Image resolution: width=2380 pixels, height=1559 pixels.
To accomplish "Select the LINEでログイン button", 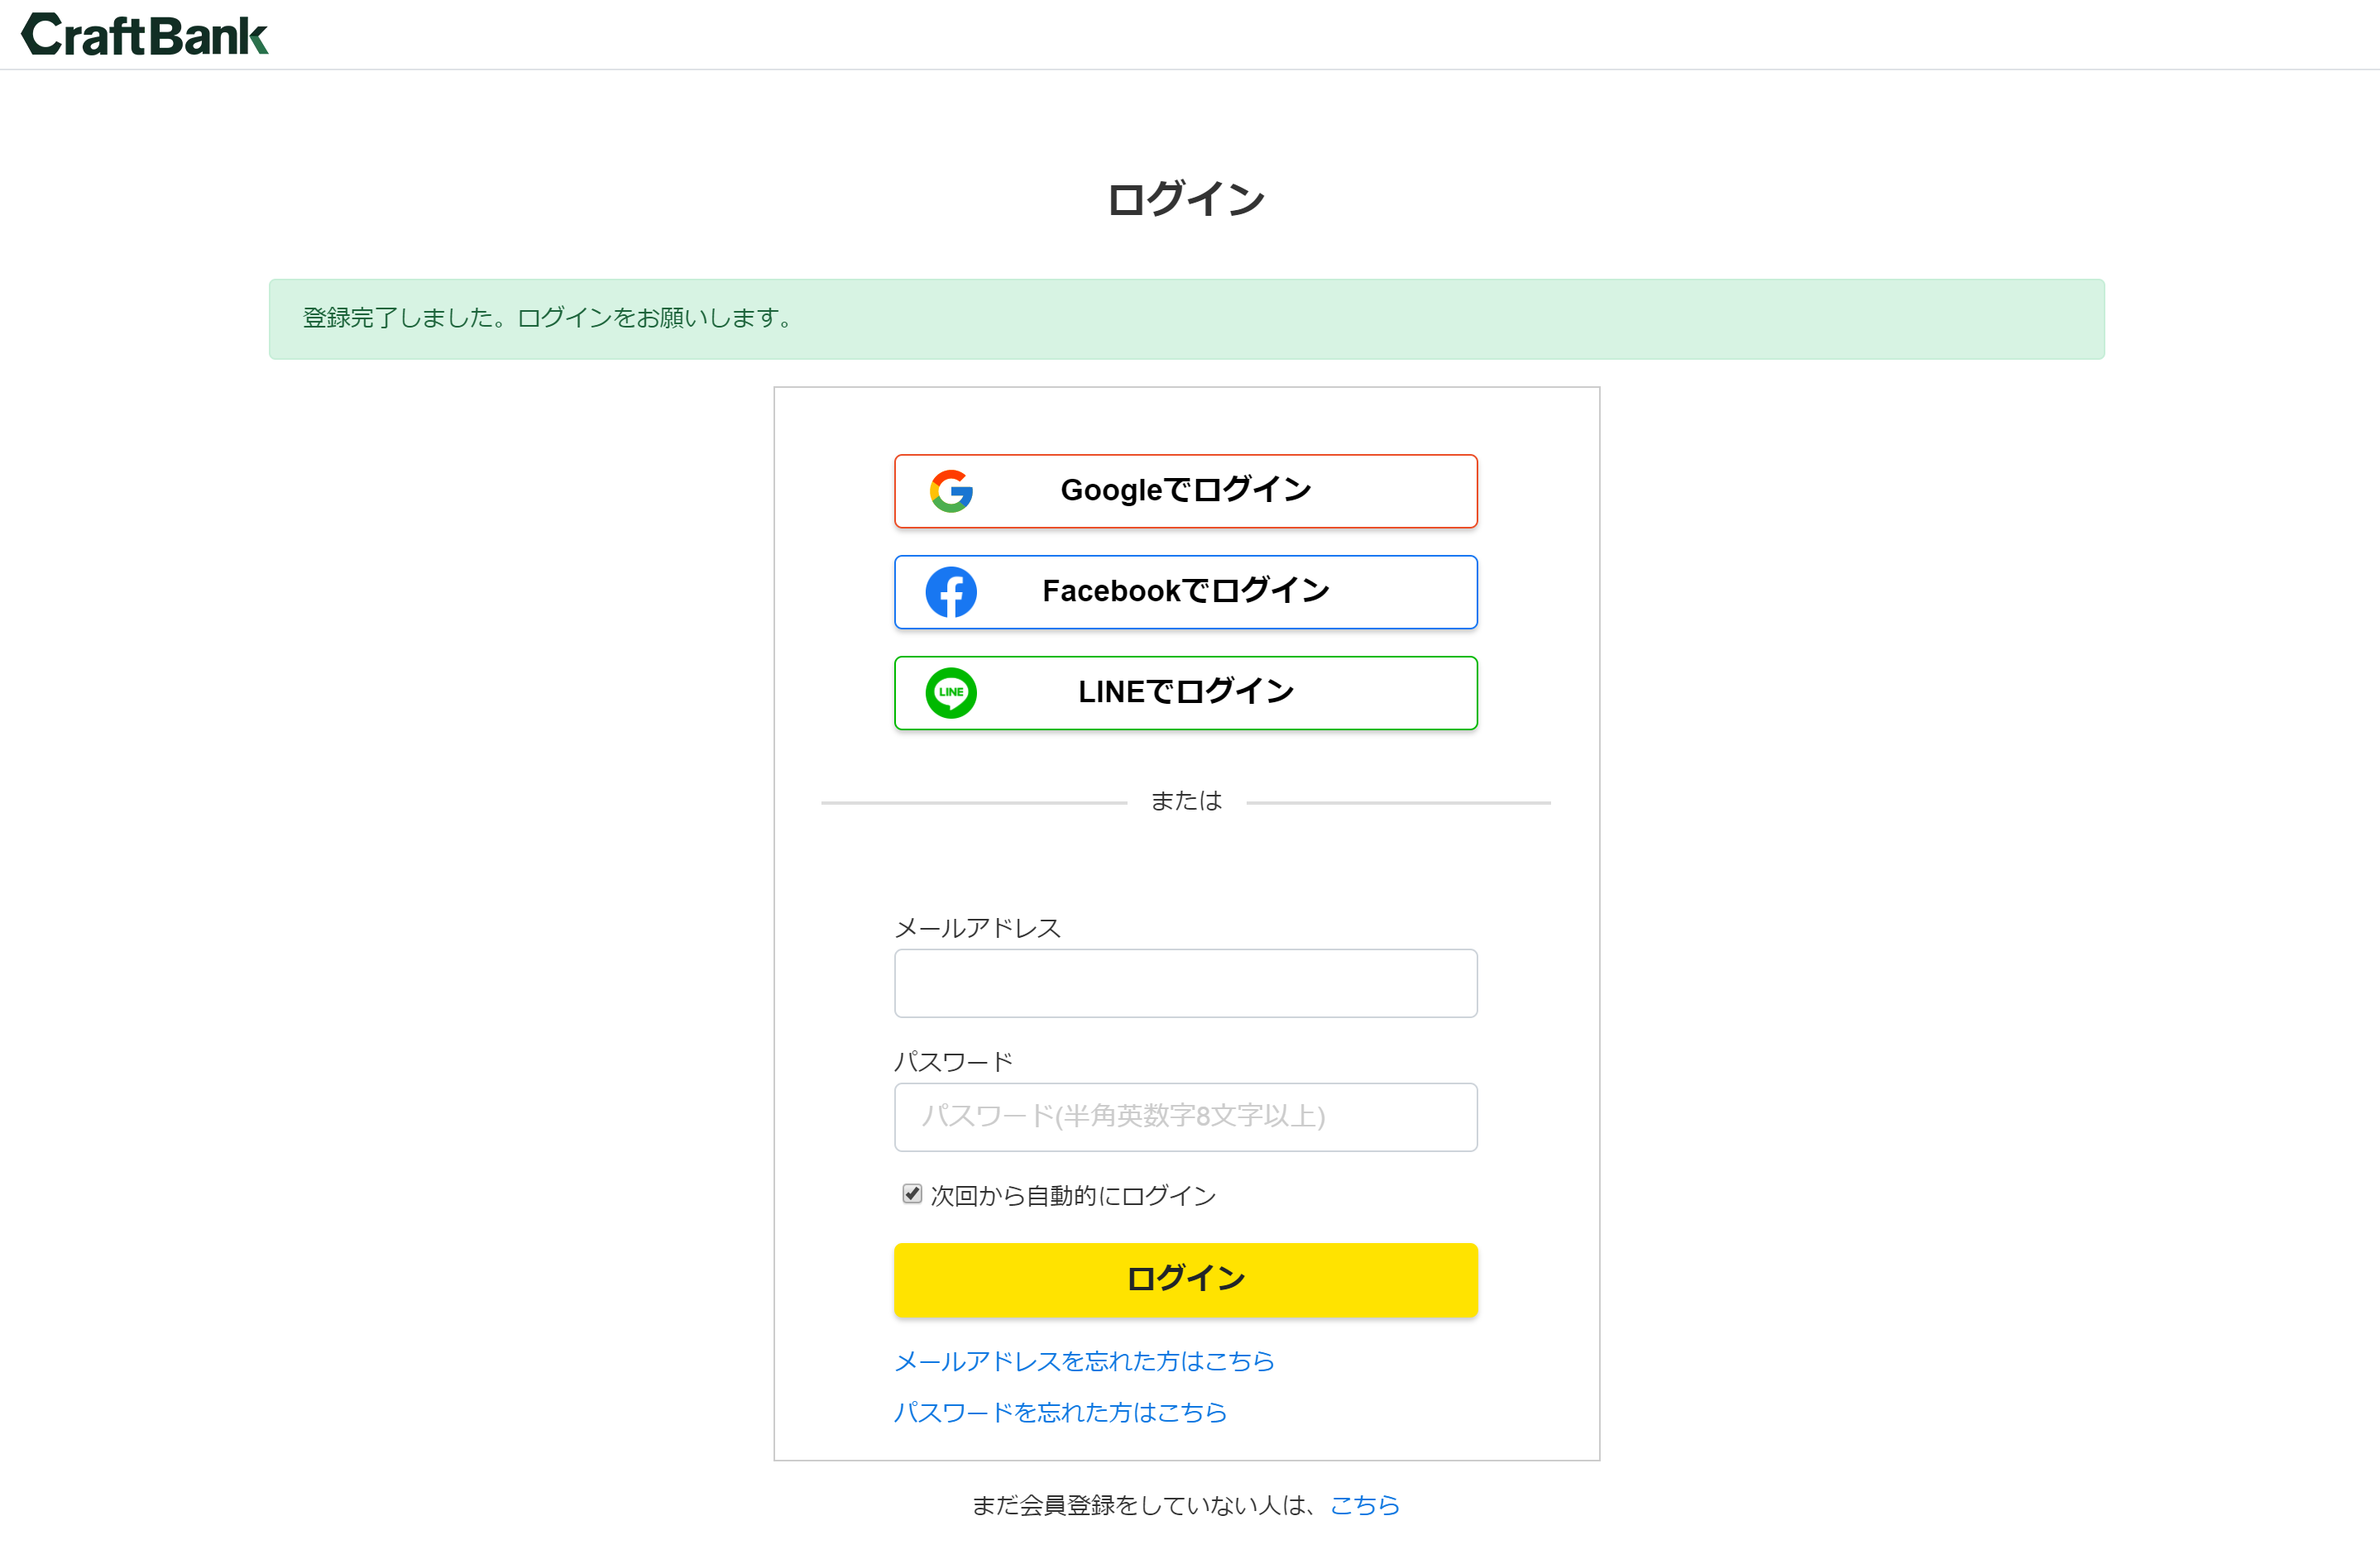I will tap(1185, 693).
